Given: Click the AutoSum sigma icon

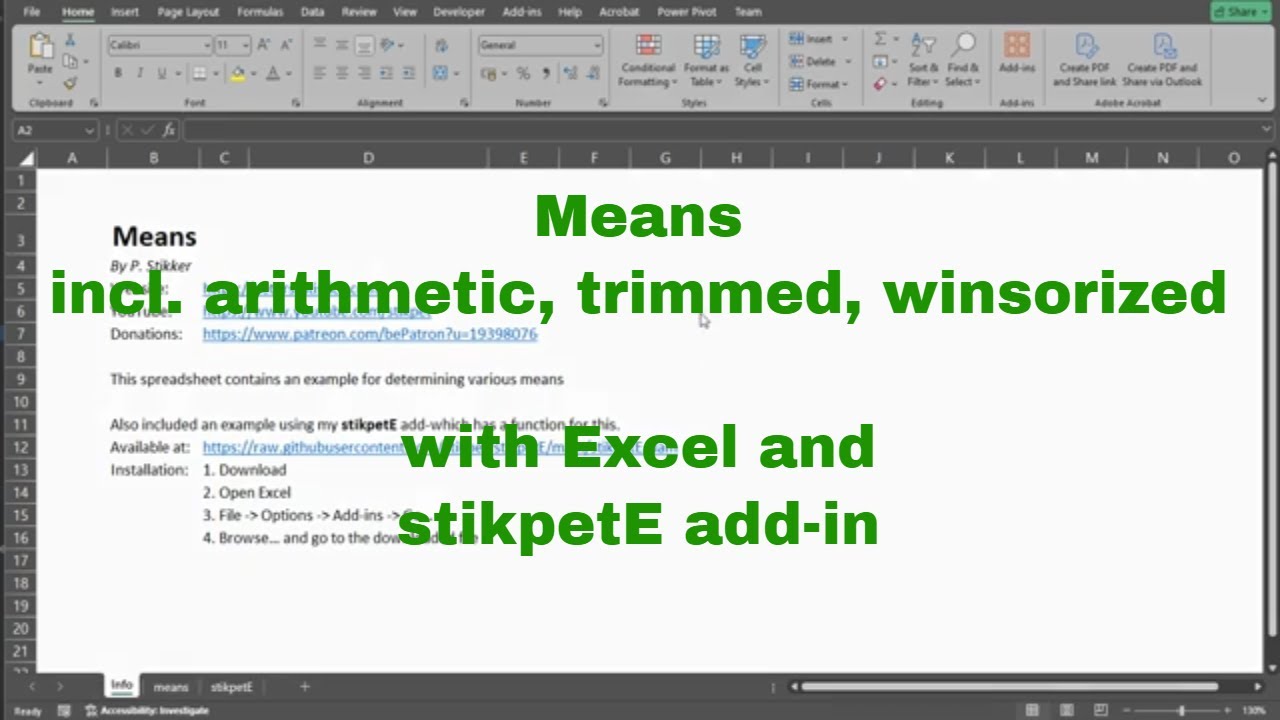Looking at the screenshot, I should click(x=880, y=39).
